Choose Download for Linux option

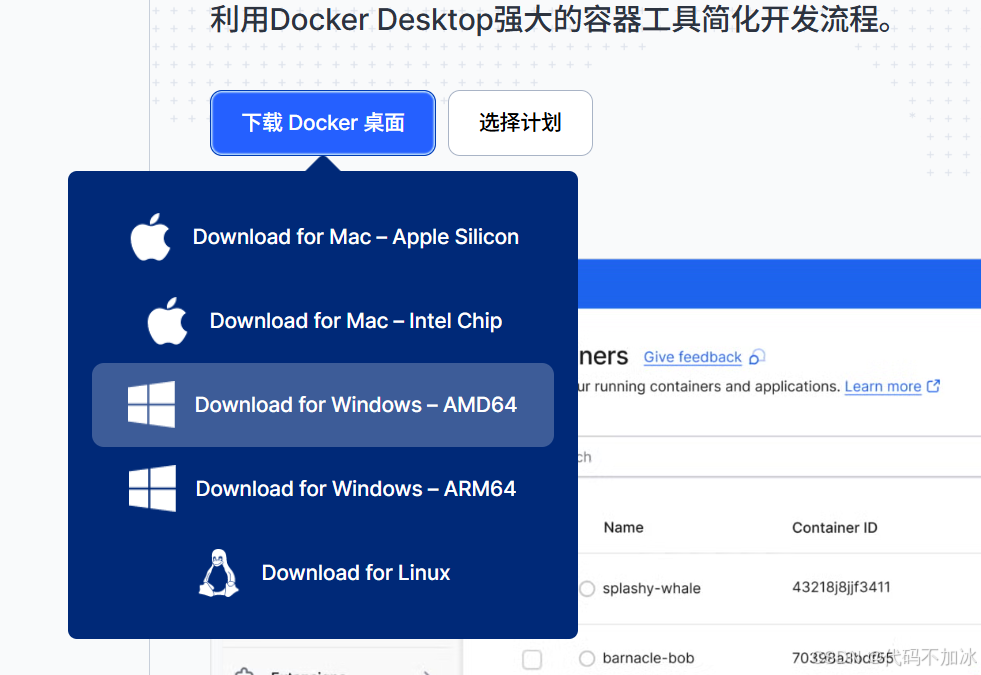click(x=323, y=572)
